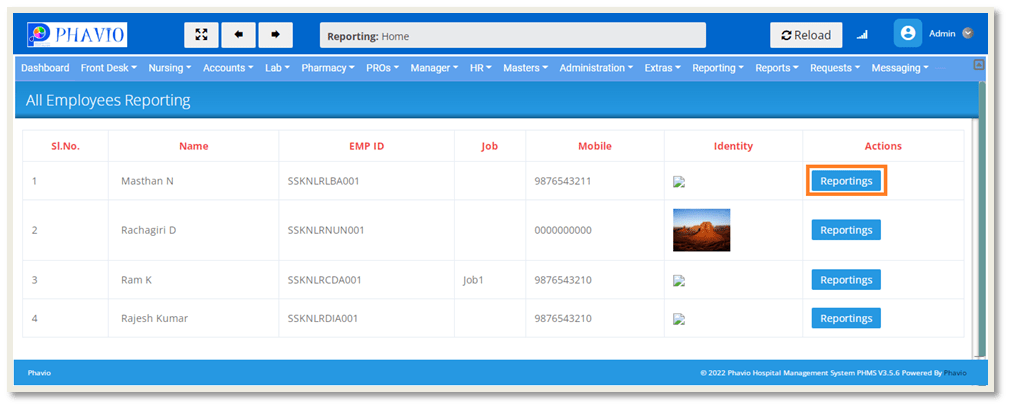
Task: Select the name Rachagiri D
Action: point(149,230)
